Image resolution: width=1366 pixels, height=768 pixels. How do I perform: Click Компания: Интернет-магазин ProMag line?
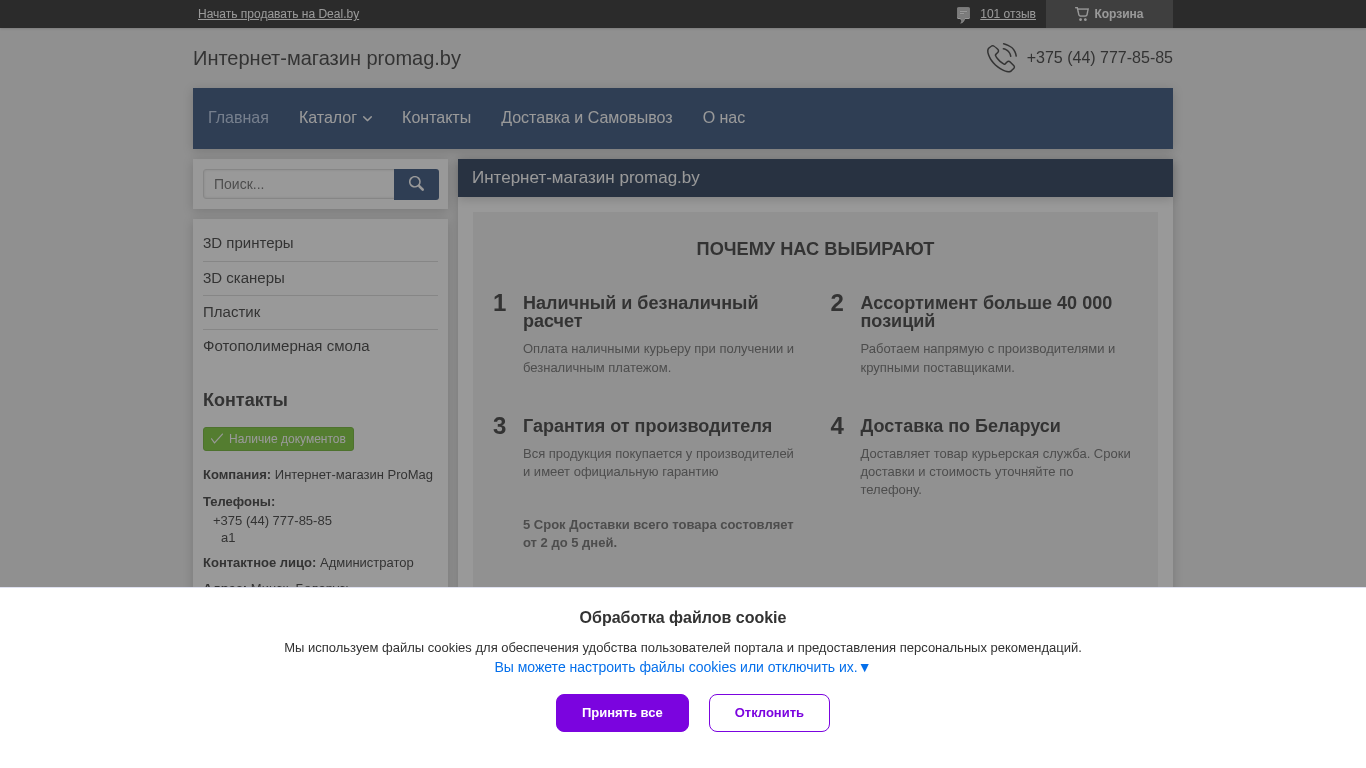tap(318, 475)
